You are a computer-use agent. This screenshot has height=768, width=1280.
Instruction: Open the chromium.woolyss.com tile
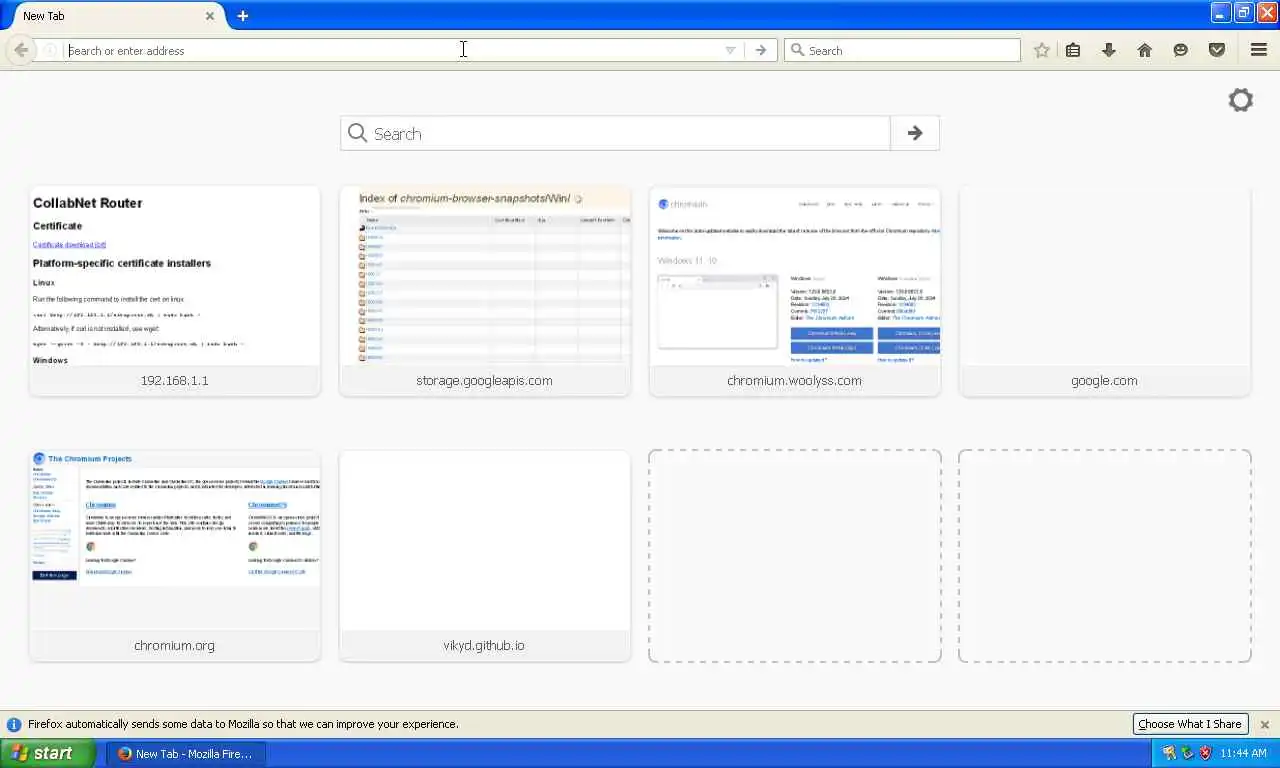tap(795, 291)
